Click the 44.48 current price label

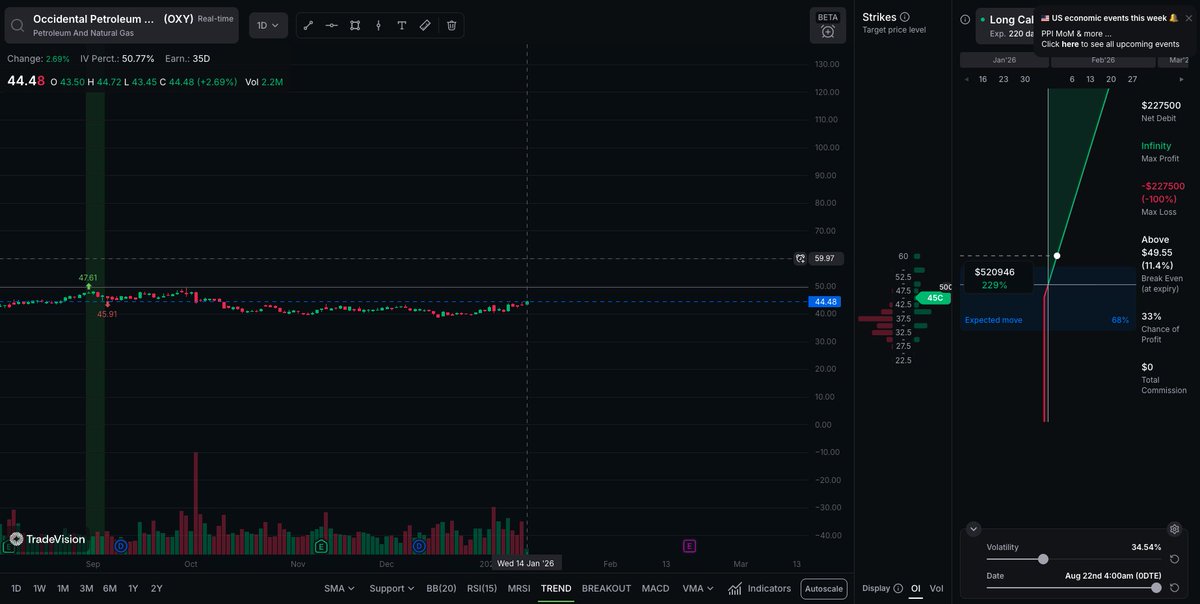825,301
